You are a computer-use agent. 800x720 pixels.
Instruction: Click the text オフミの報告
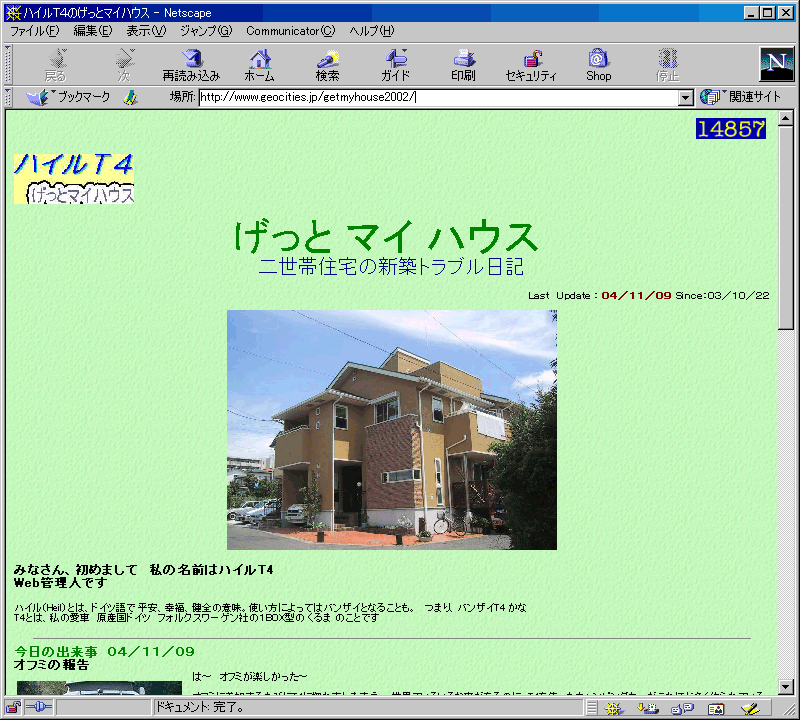point(51,665)
